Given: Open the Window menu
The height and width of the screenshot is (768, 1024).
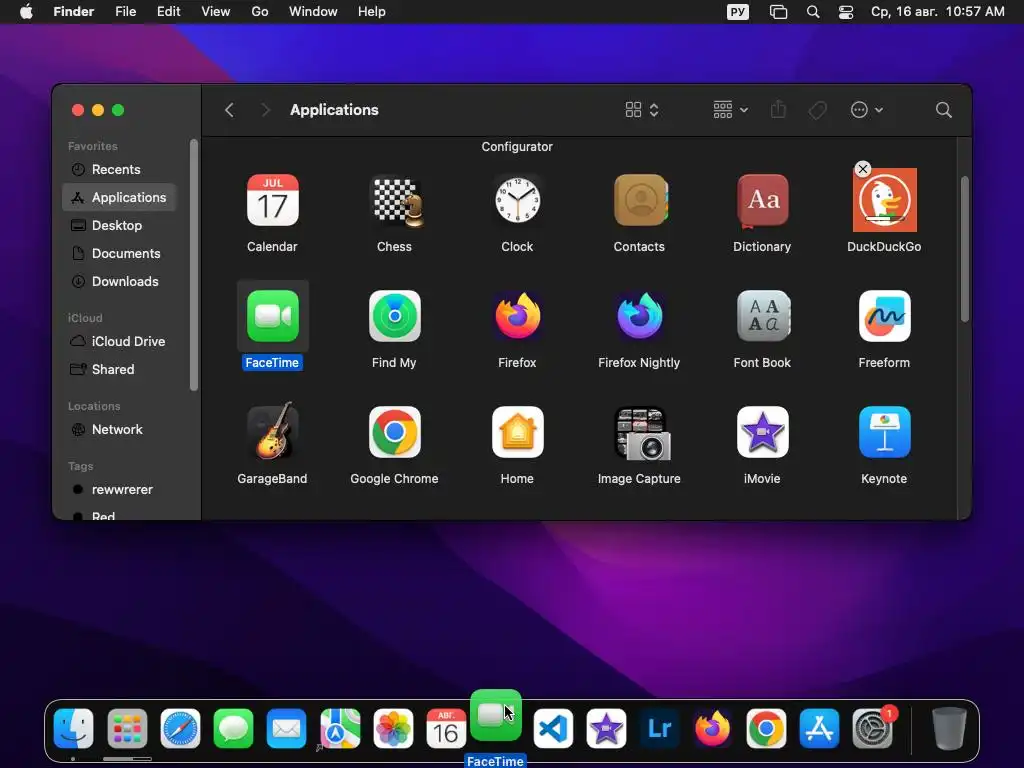Looking at the screenshot, I should (313, 12).
